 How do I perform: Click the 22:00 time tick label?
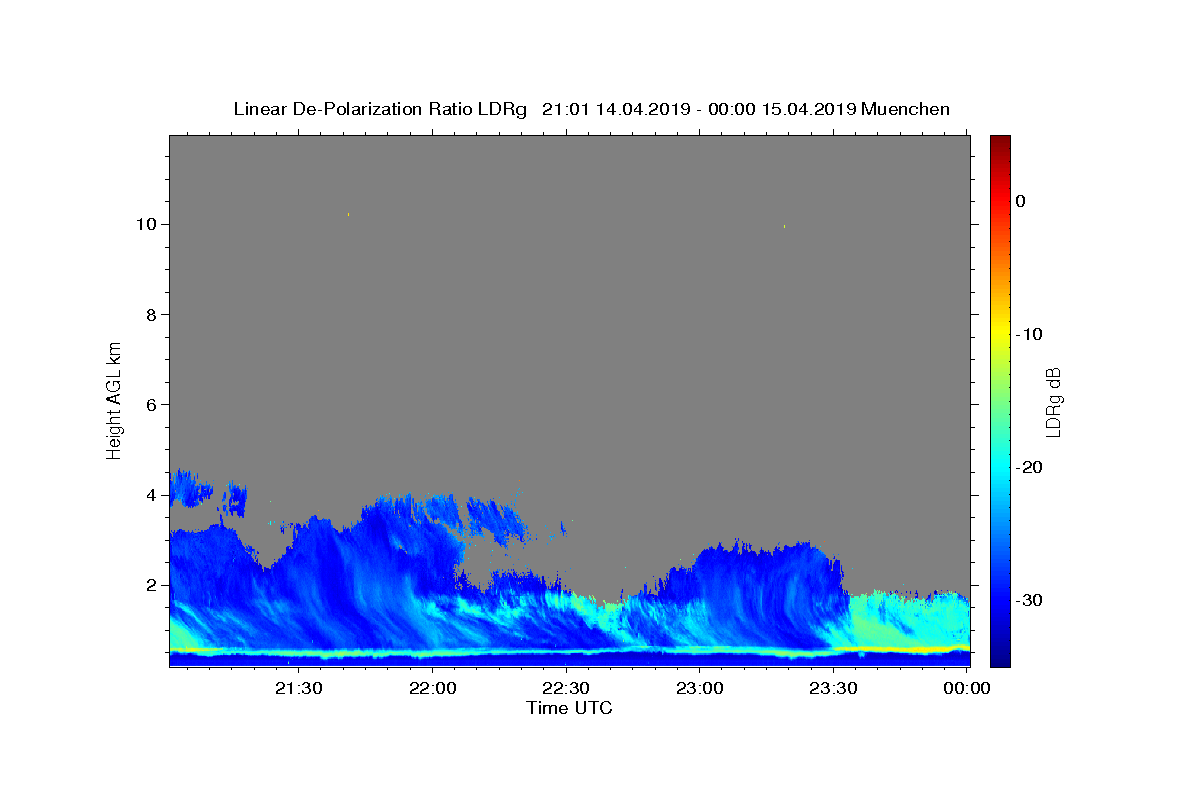[x=432, y=688]
